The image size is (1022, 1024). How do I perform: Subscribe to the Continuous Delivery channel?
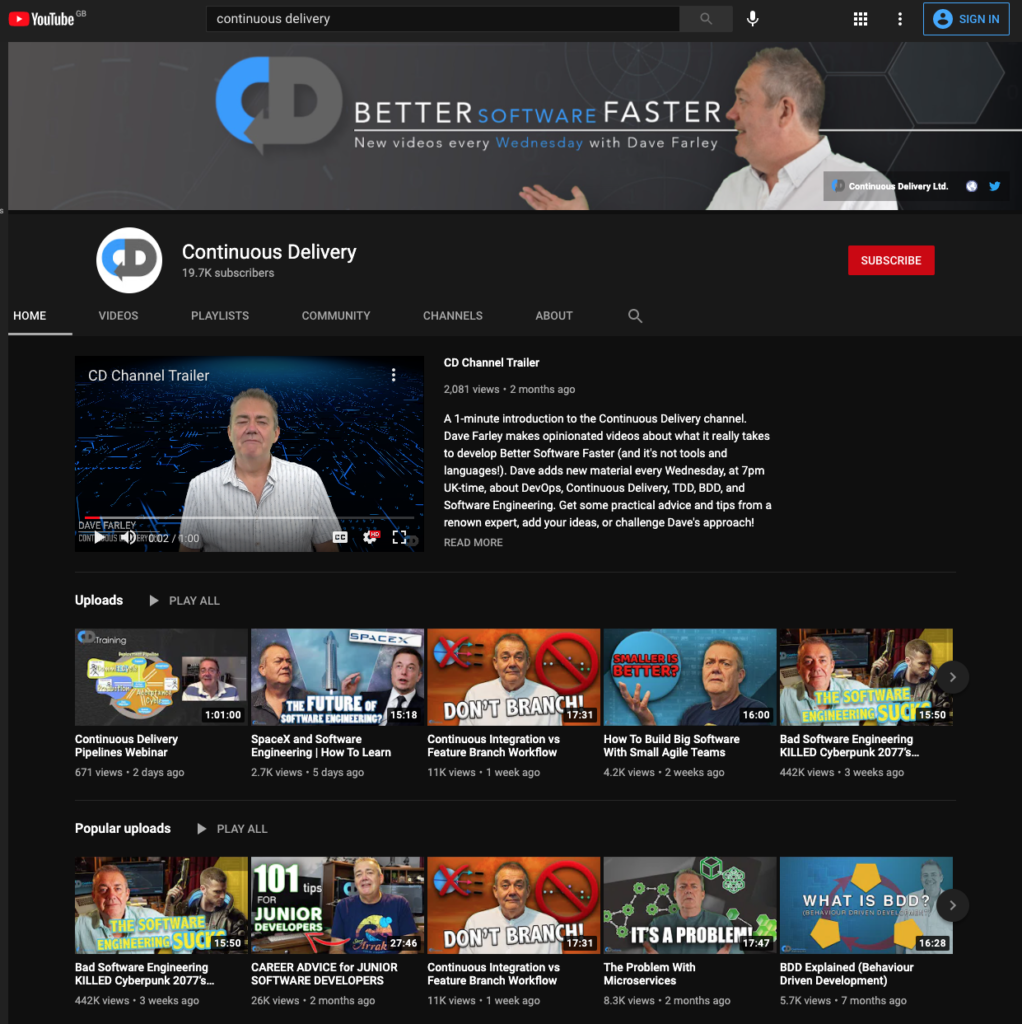click(x=890, y=260)
